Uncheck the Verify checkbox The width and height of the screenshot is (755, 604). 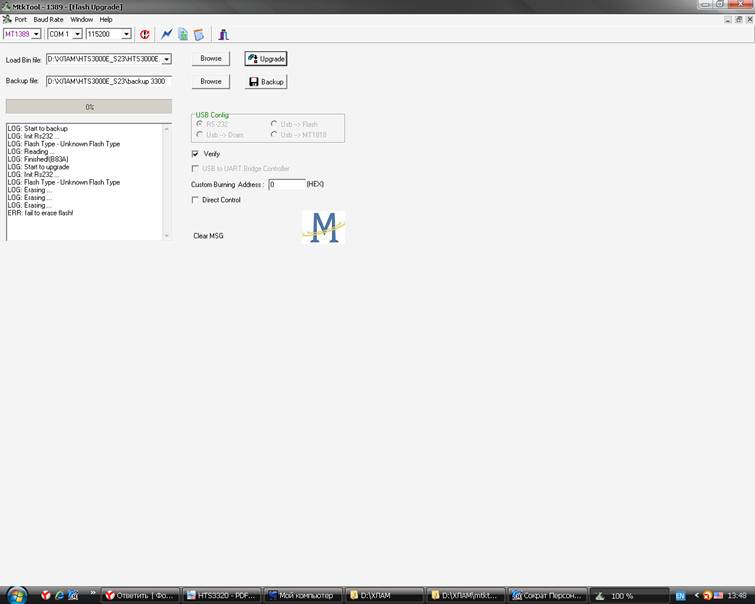(x=195, y=154)
